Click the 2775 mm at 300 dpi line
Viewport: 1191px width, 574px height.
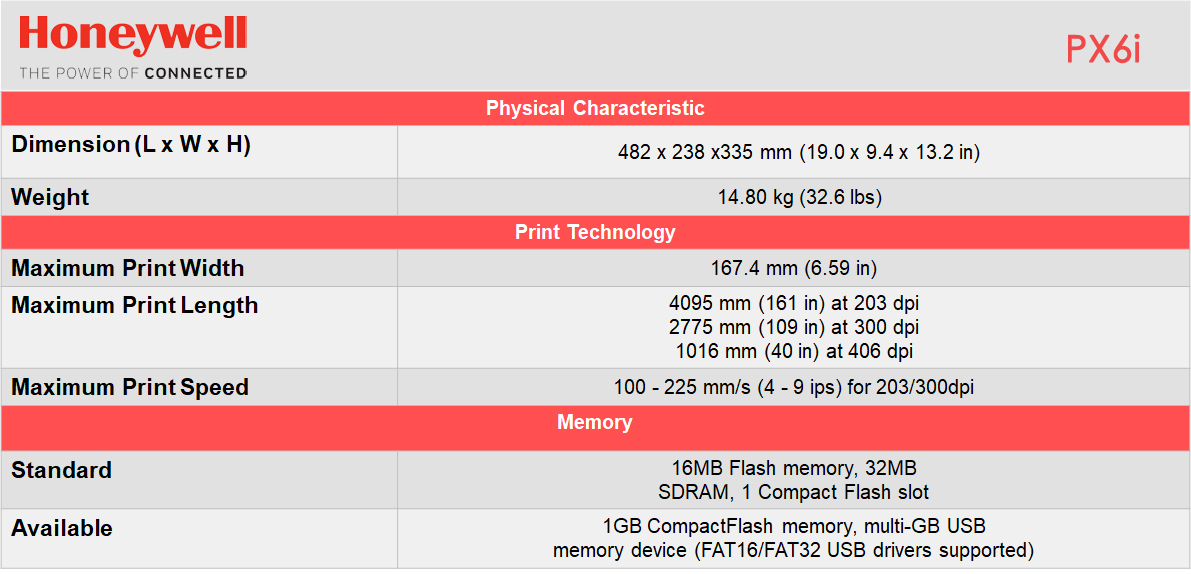(x=793, y=327)
